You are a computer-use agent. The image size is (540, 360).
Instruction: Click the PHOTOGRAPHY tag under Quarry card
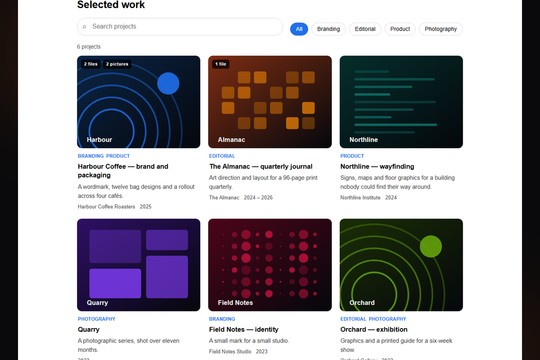tap(96, 319)
